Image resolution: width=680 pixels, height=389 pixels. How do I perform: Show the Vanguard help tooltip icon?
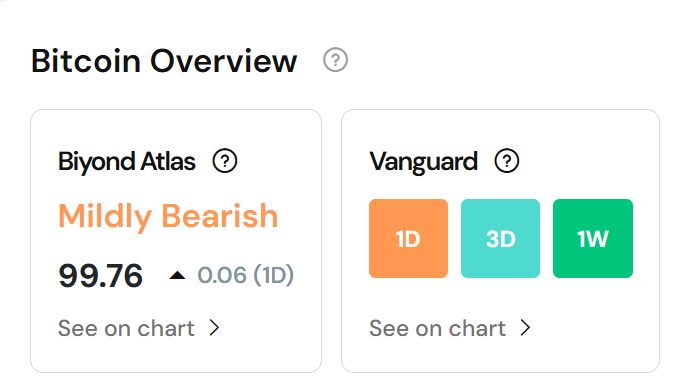(507, 161)
